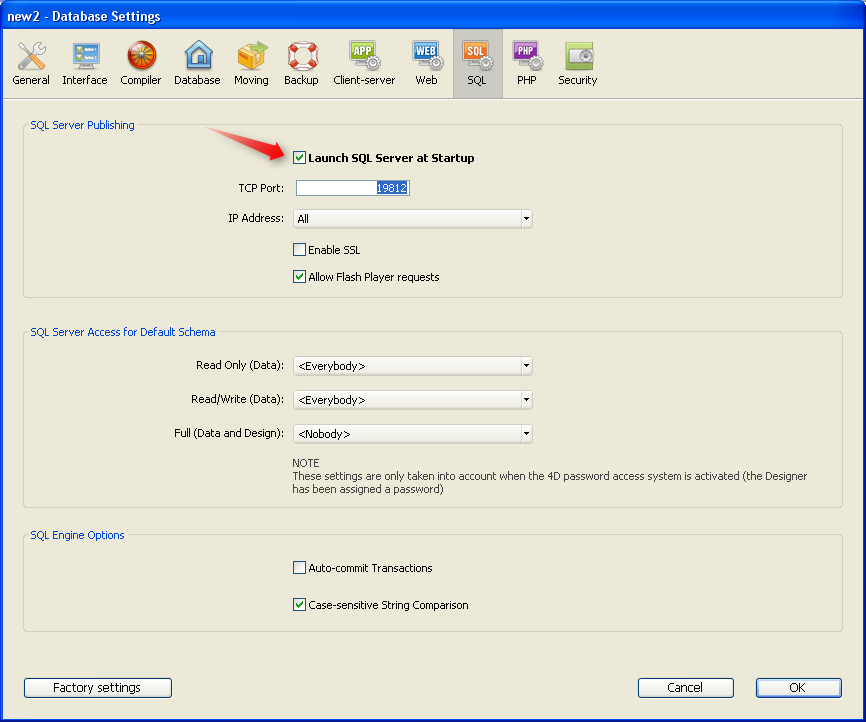The height and width of the screenshot is (722, 866).
Task: Click inside the TCP Port field
Action: coord(352,188)
